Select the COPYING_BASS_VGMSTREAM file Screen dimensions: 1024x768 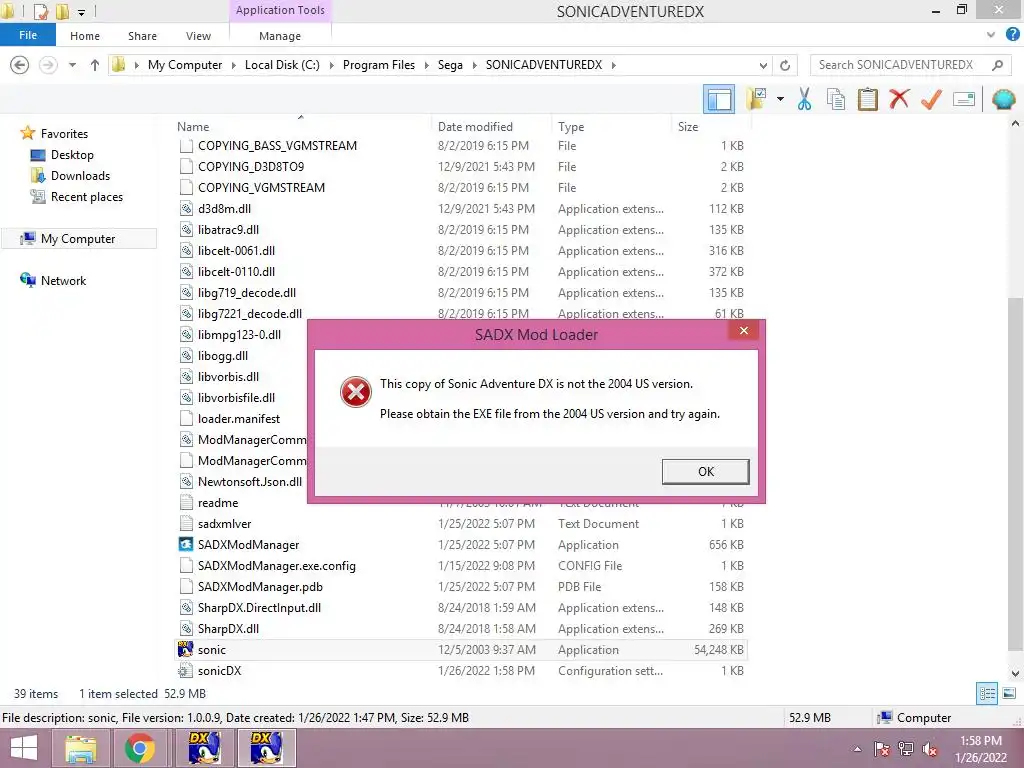(461, 146)
